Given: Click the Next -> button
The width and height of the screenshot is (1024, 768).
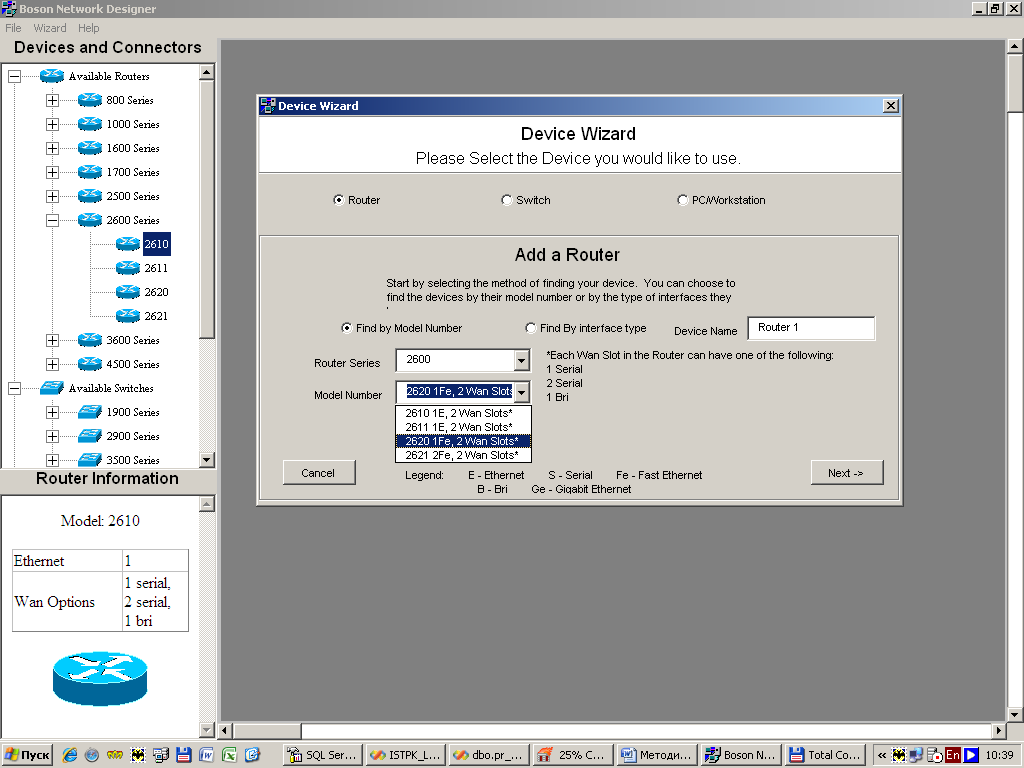Looking at the screenshot, I should pos(846,473).
